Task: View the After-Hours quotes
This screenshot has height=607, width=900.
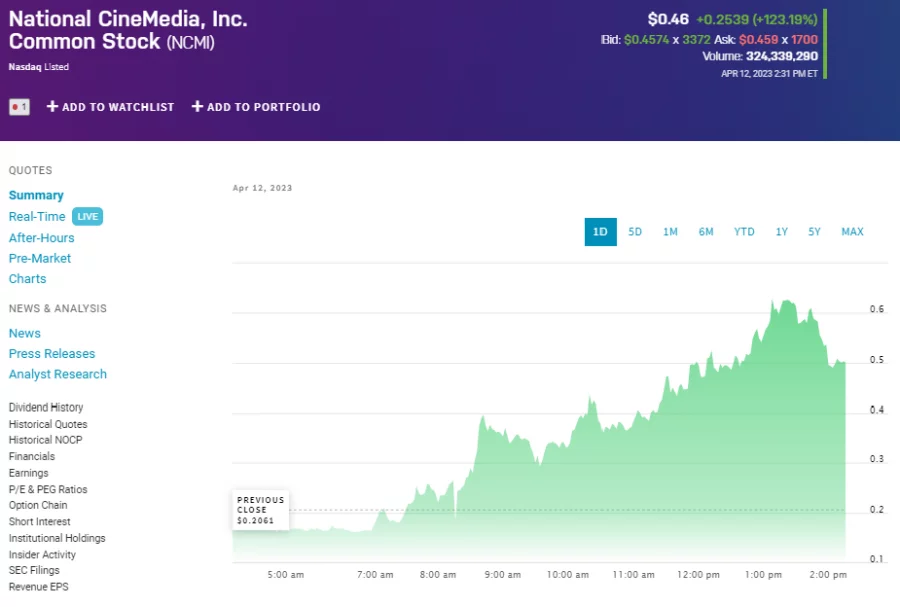Action: coord(42,237)
